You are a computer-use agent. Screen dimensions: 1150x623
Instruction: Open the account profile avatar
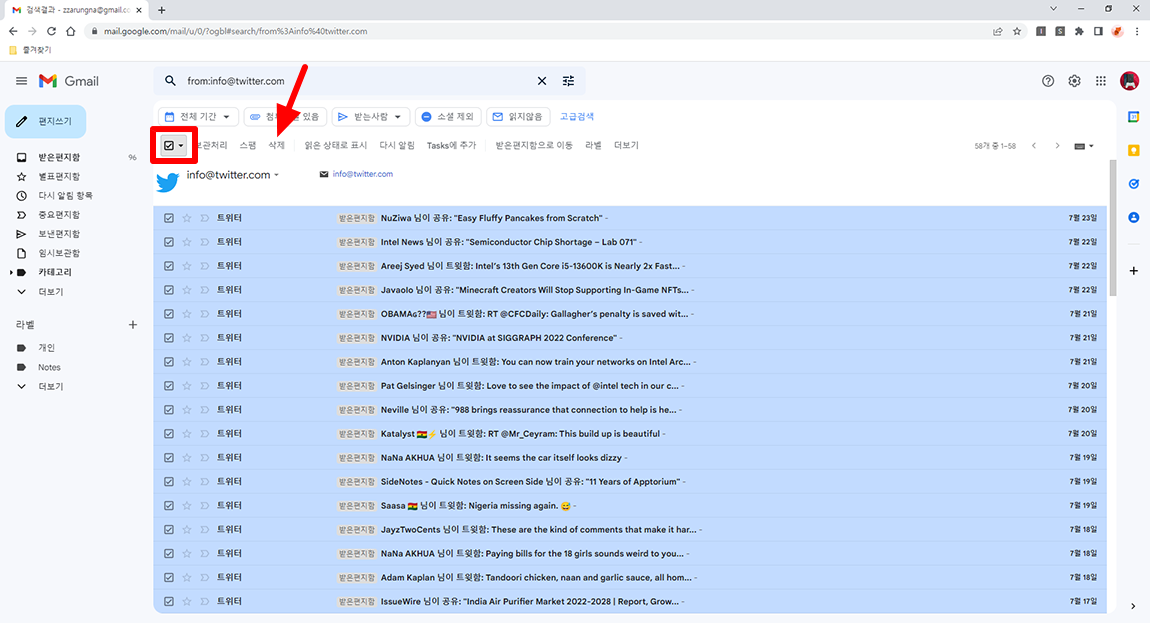(x=1129, y=81)
